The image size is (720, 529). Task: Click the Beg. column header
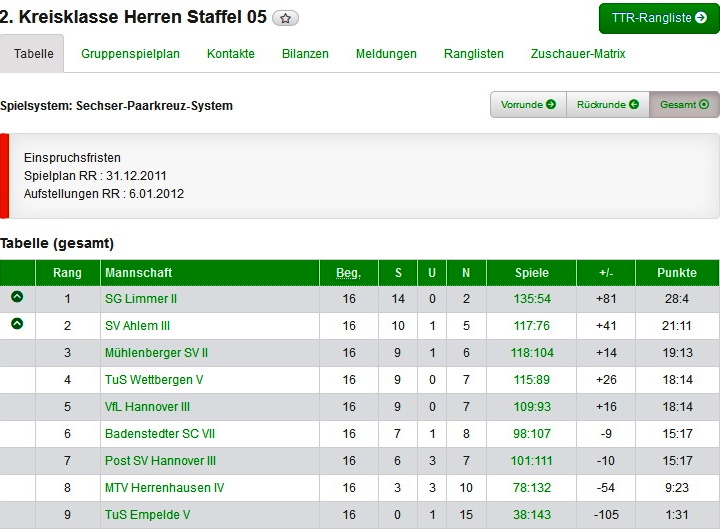coord(348,273)
